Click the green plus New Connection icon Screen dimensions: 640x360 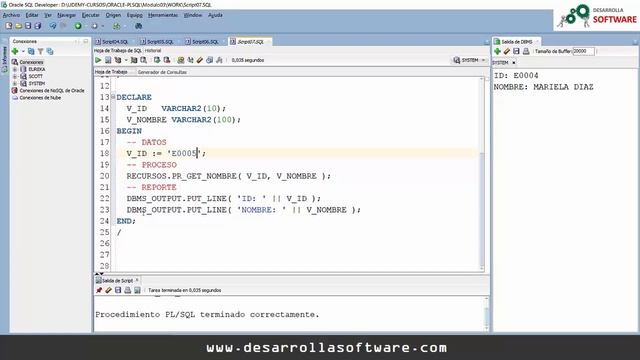point(15,51)
